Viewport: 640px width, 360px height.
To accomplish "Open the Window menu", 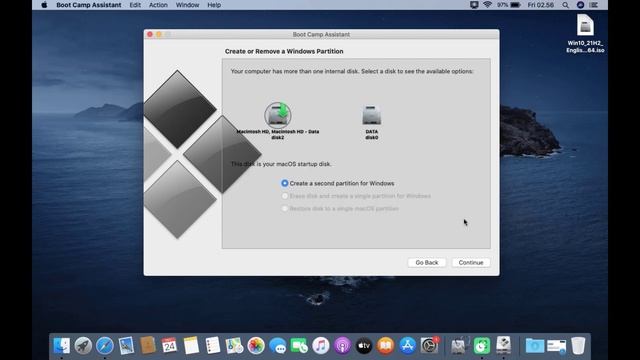I will click(187, 5).
